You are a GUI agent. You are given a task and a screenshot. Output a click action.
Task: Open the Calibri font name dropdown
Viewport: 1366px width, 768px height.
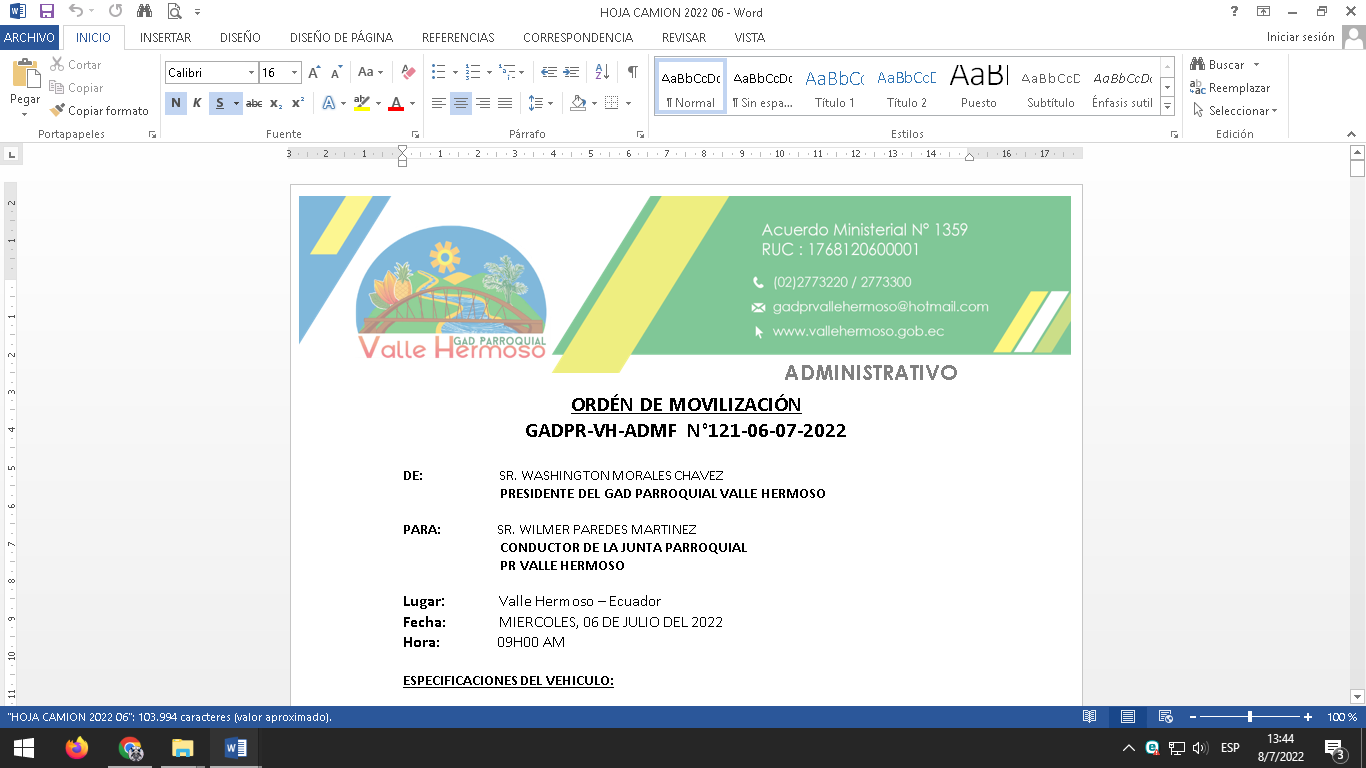tap(251, 73)
